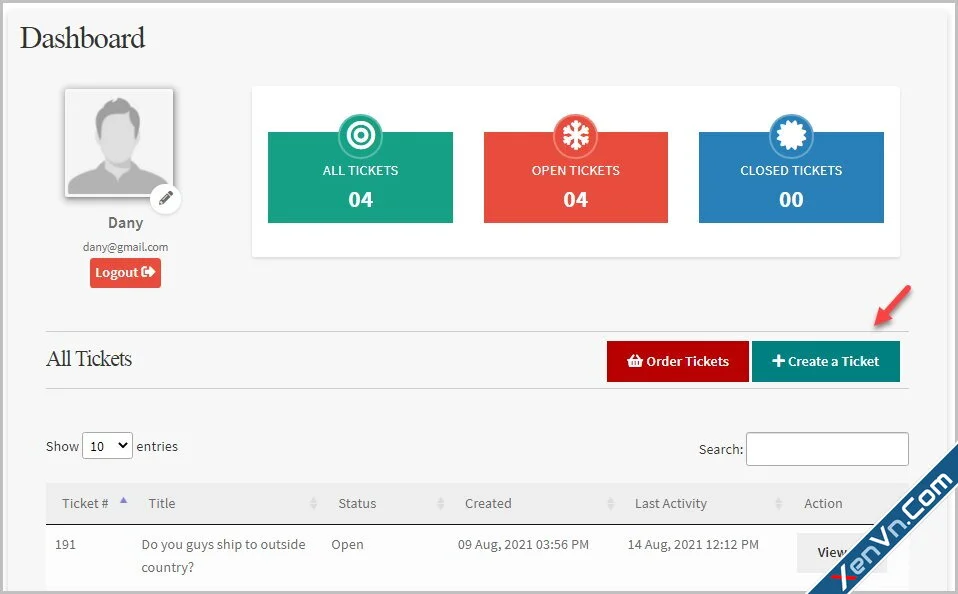Click the target icon above All Tickets

(x=360, y=134)
